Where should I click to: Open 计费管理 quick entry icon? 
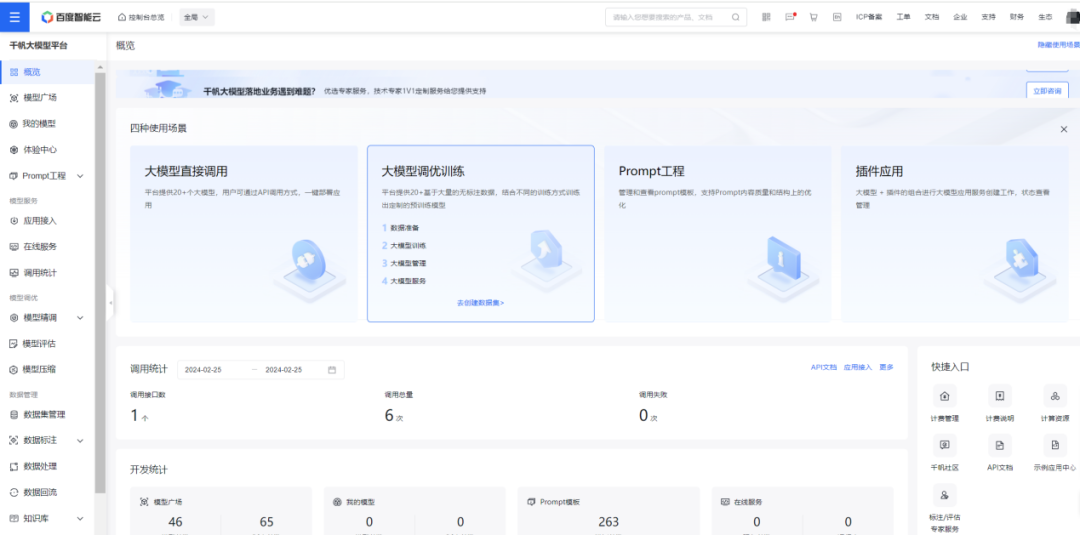click(944, 396)
